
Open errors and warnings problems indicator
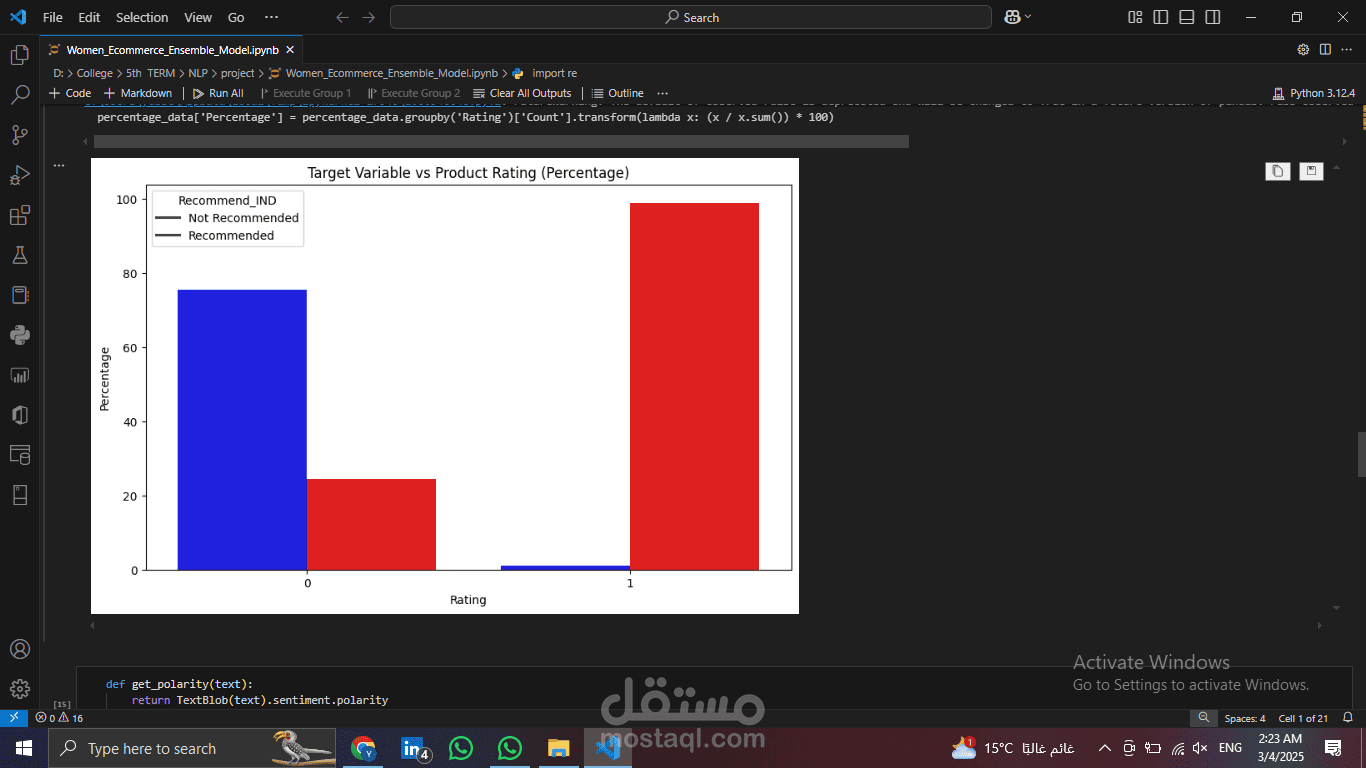click(x=59, y=718)
